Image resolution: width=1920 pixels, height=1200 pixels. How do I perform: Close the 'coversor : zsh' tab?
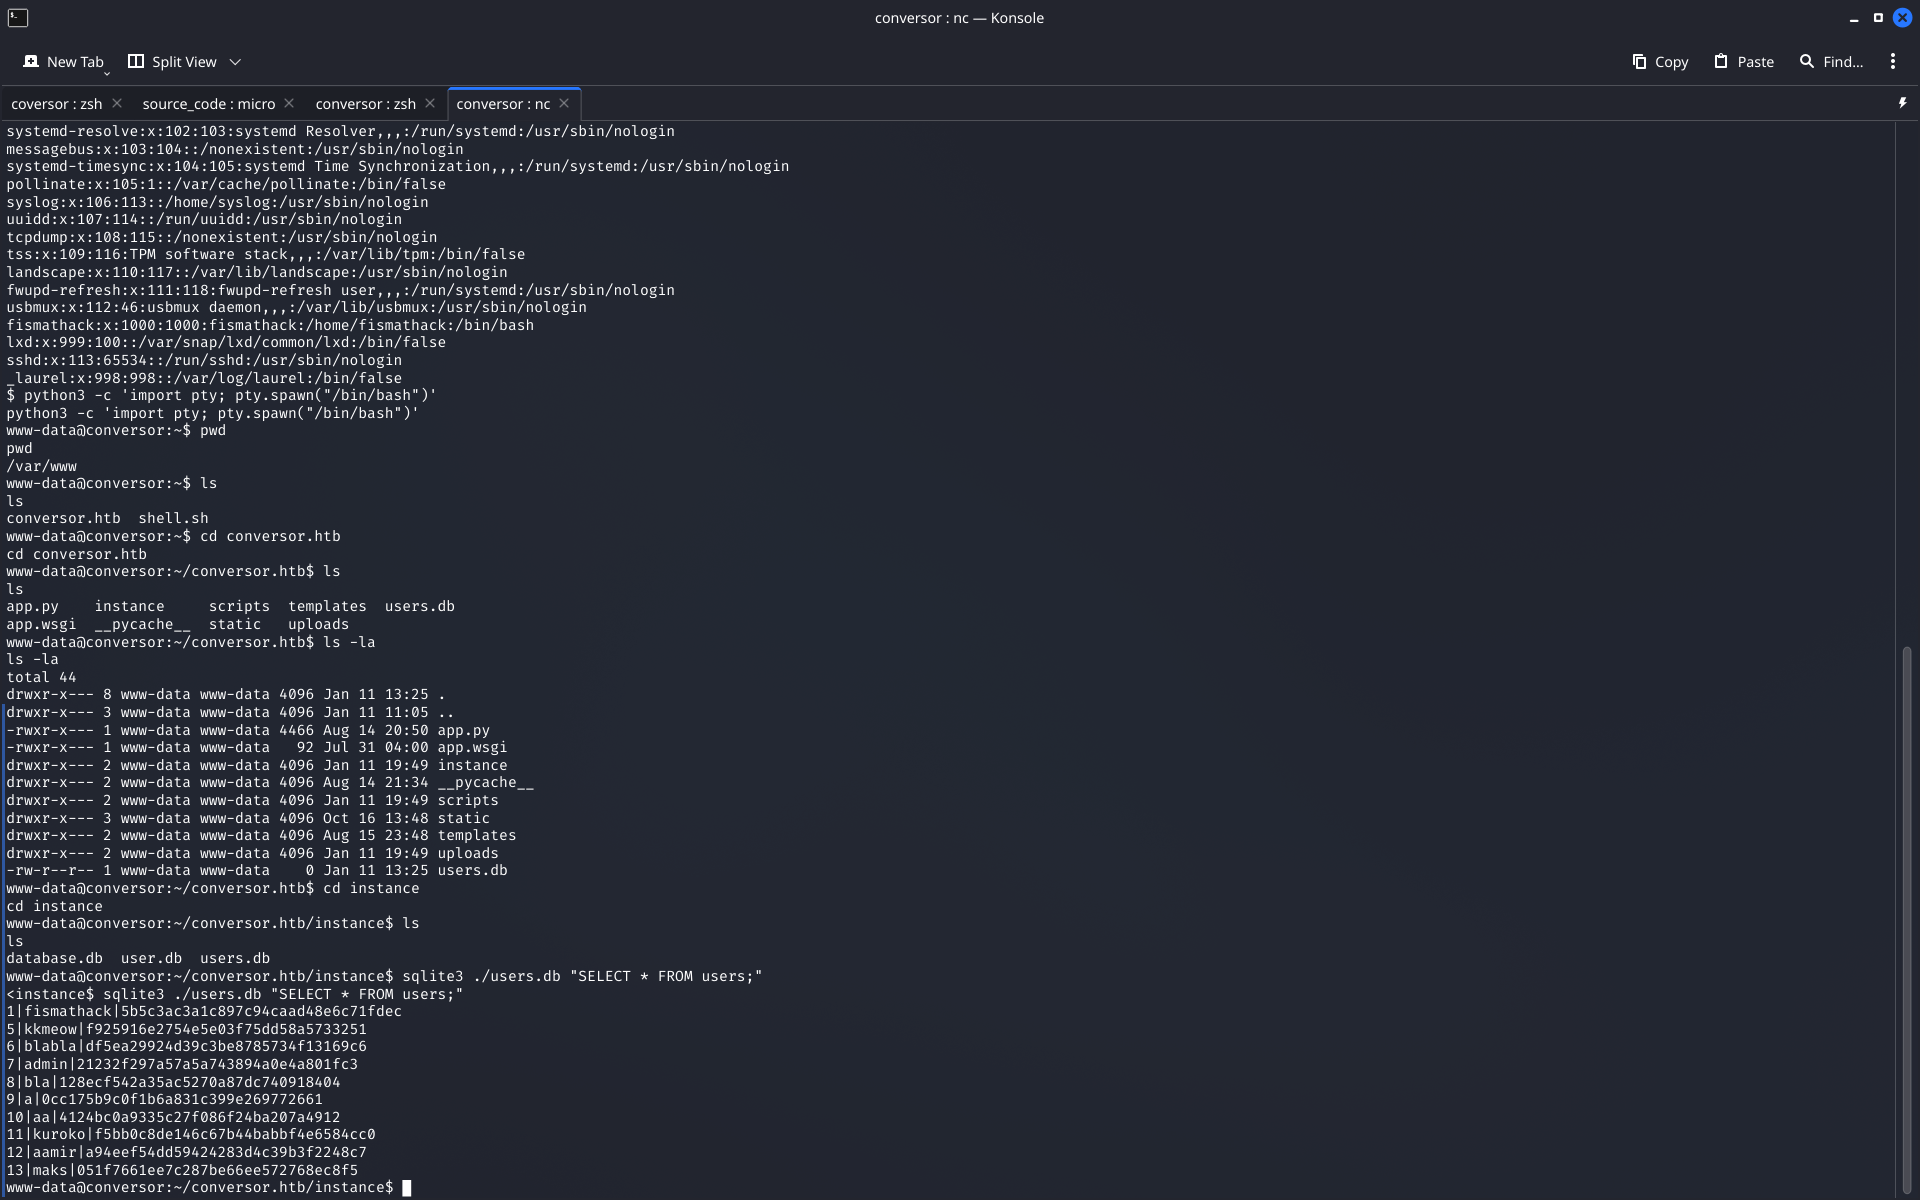tap(117, 103)
